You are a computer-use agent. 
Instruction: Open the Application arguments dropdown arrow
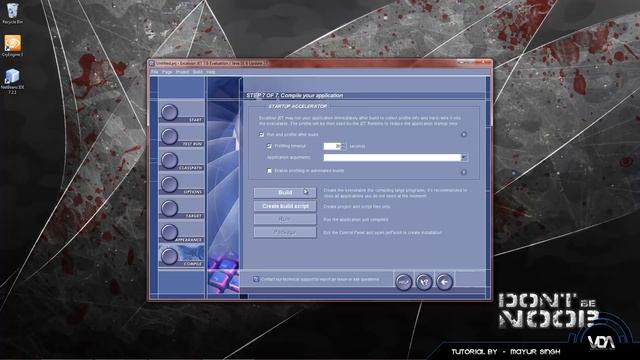464,158
